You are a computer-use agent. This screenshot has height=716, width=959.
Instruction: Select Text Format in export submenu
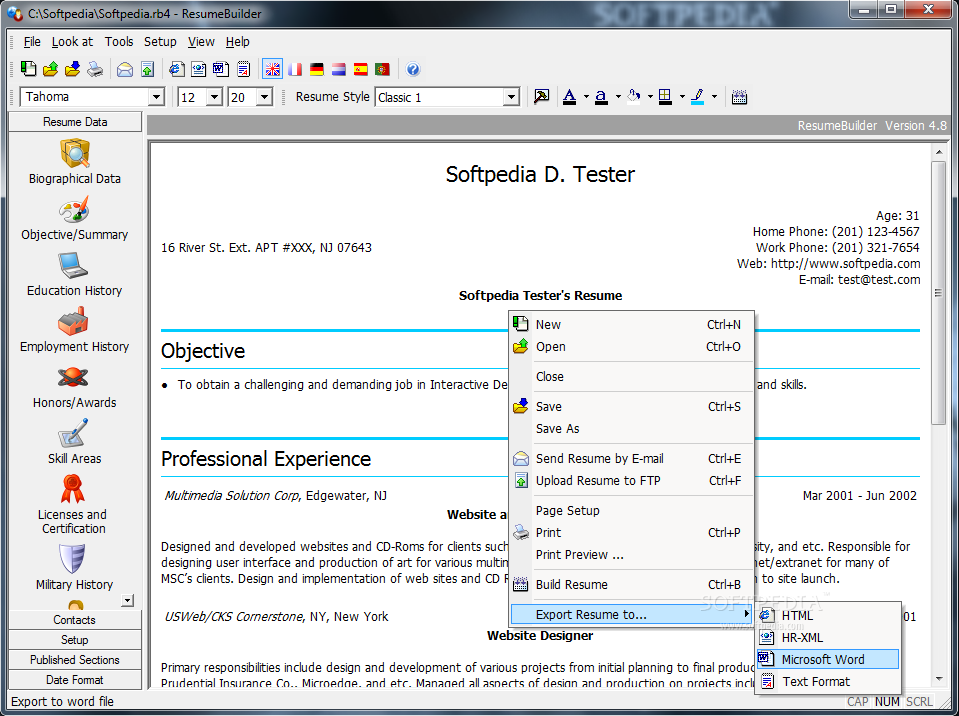[828, 681]
